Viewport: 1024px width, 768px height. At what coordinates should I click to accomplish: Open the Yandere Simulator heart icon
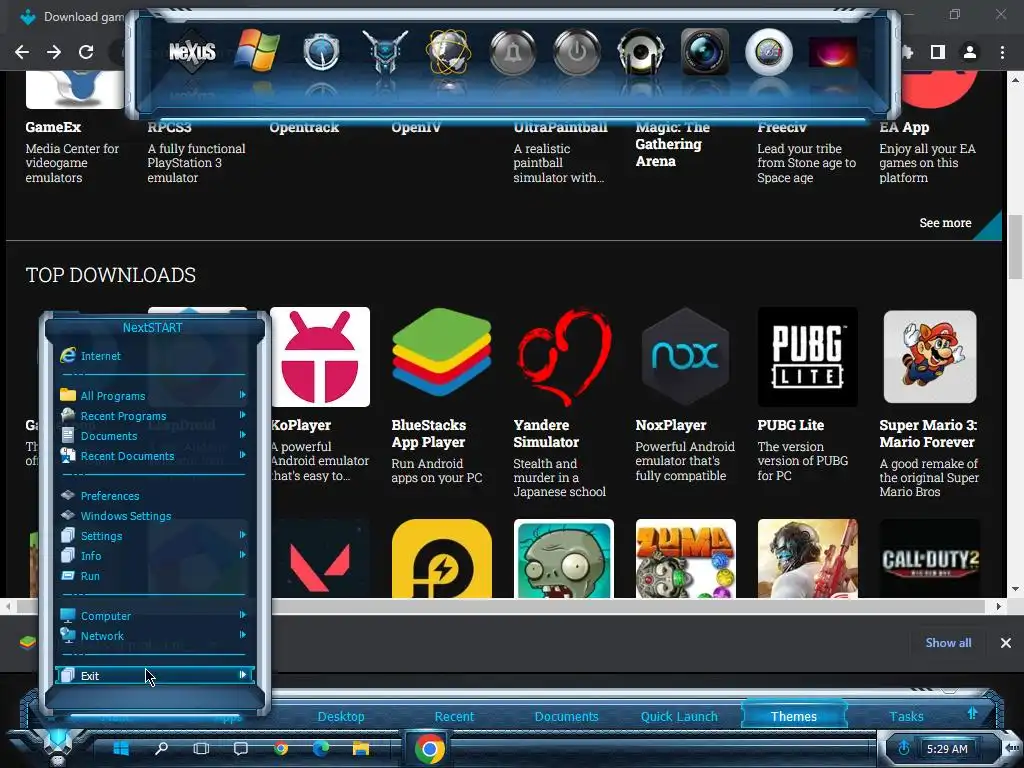[564, 357]
